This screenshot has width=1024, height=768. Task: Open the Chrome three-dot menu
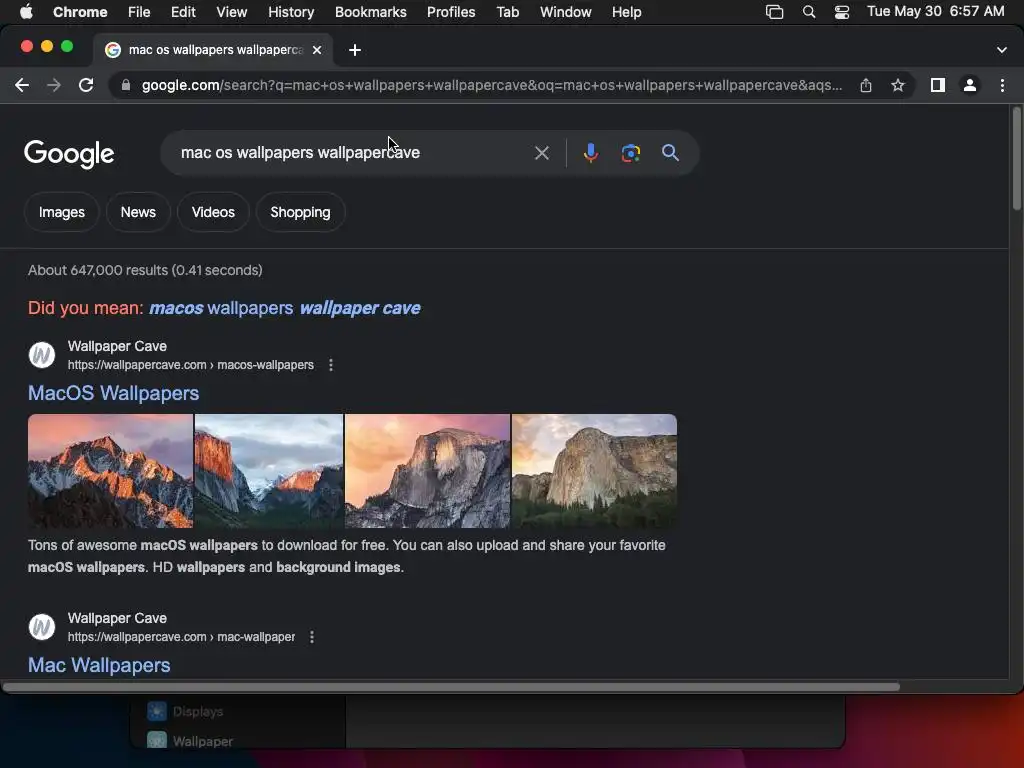[x=1002, y=85]
